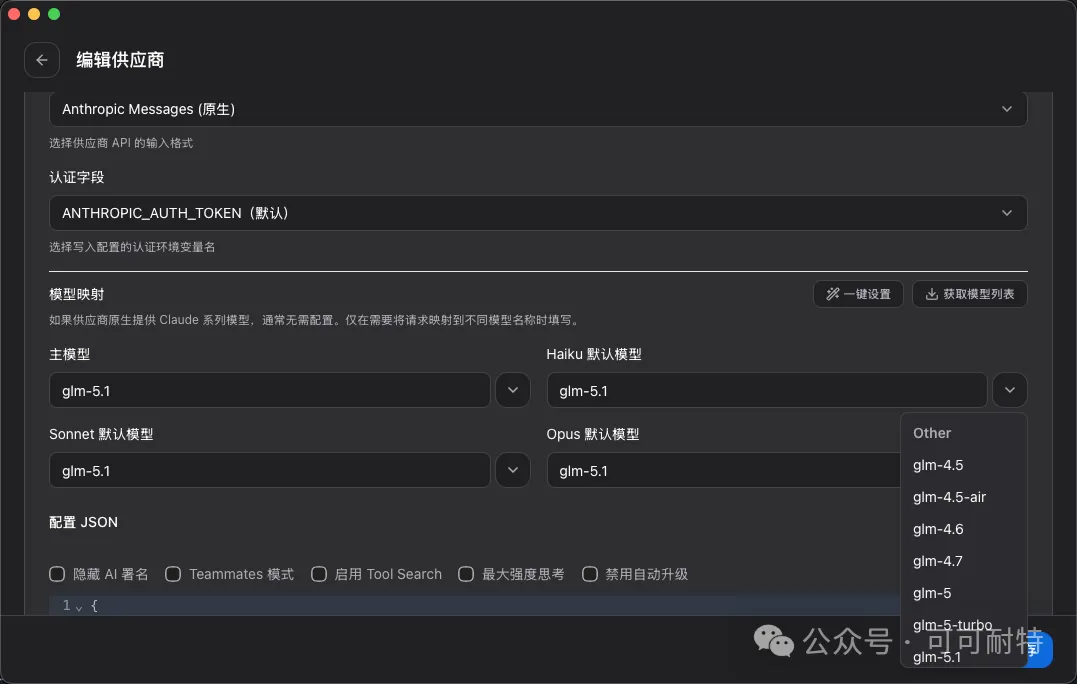Expand the Sonnet 默认模型 dropdown arrow
This screenshot has width=1077, height=684.
512,470
